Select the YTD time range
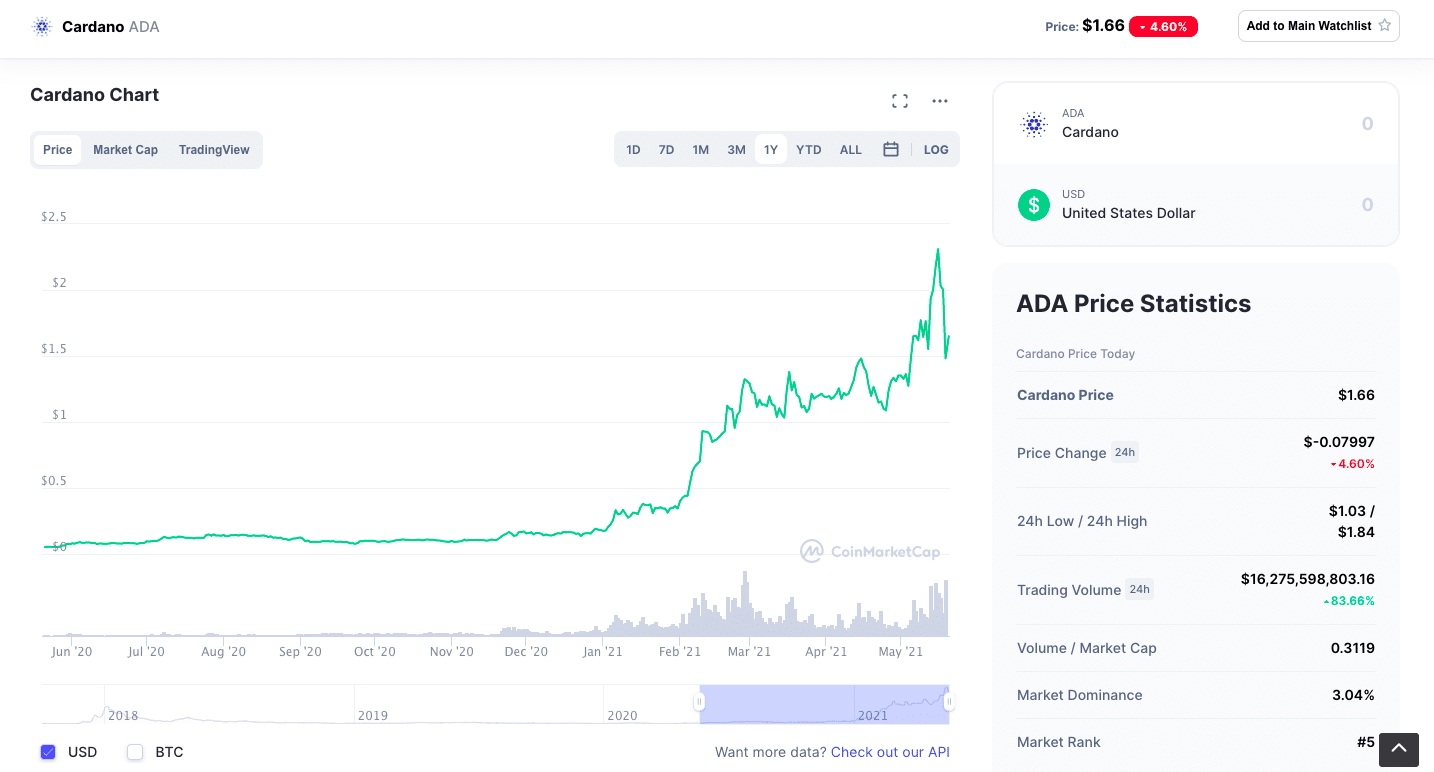 click(x=809, y=150)
